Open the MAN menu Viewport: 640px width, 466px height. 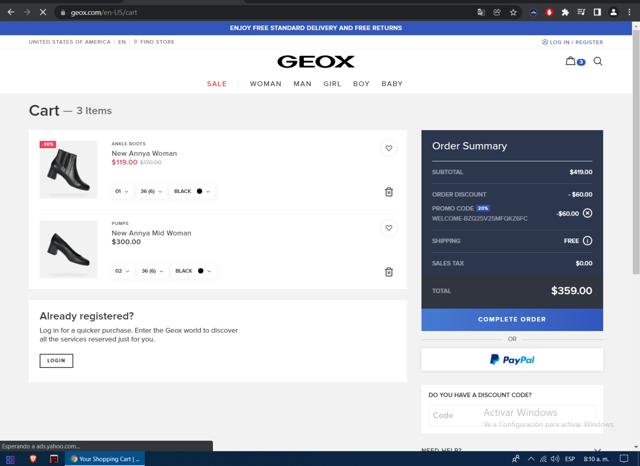click(302, 84)
